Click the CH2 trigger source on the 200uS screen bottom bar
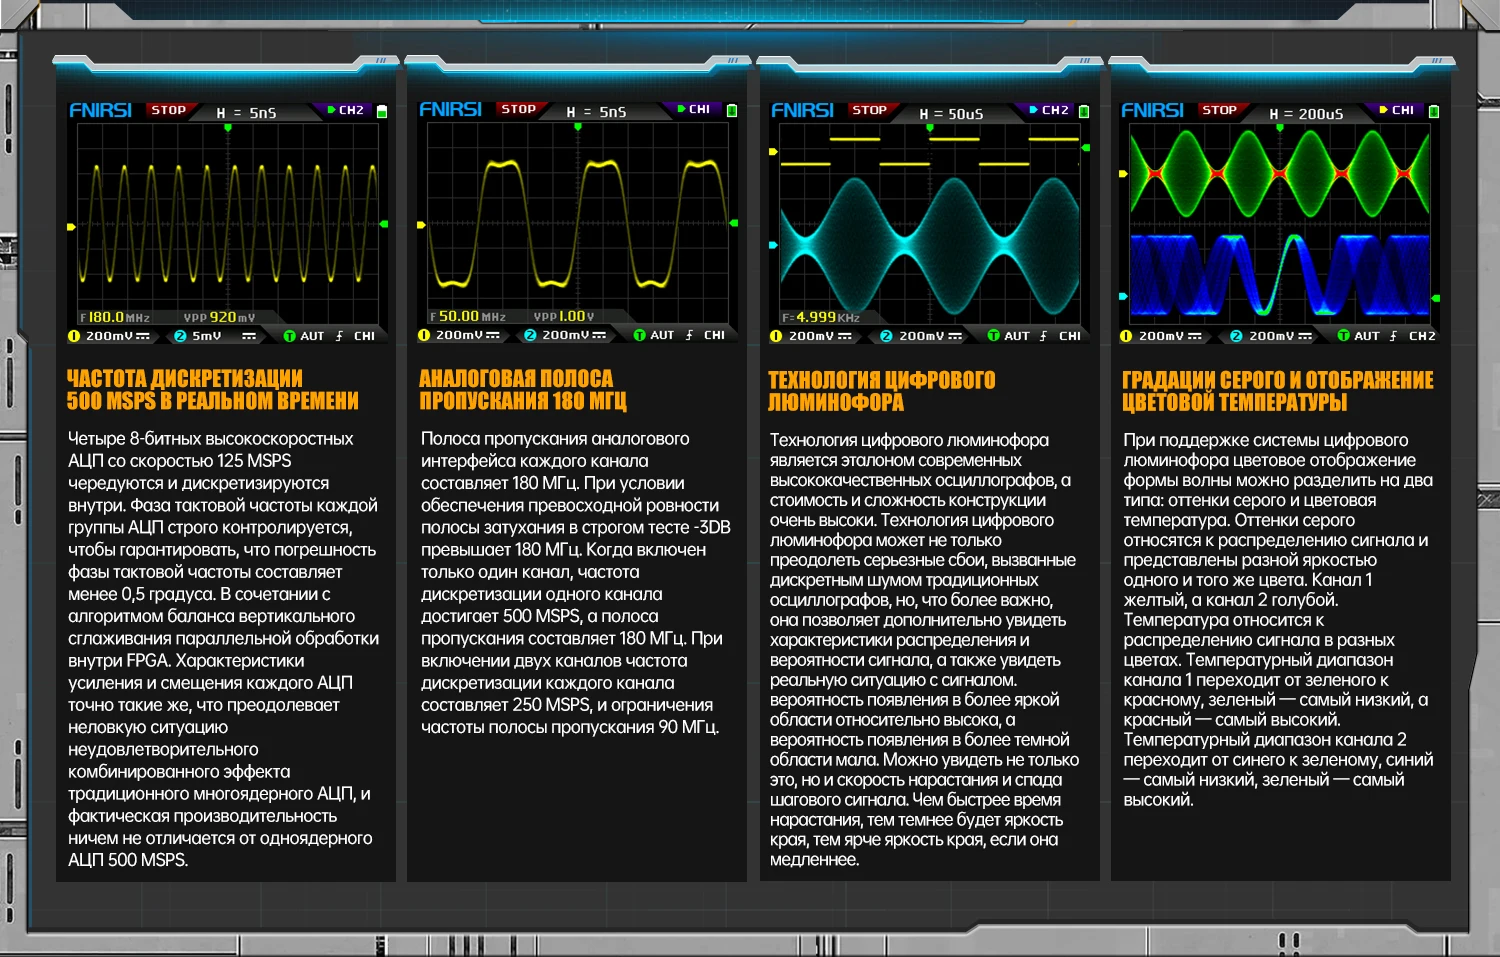Screen dimensions: 1500x957 (x=1422, y=336)
